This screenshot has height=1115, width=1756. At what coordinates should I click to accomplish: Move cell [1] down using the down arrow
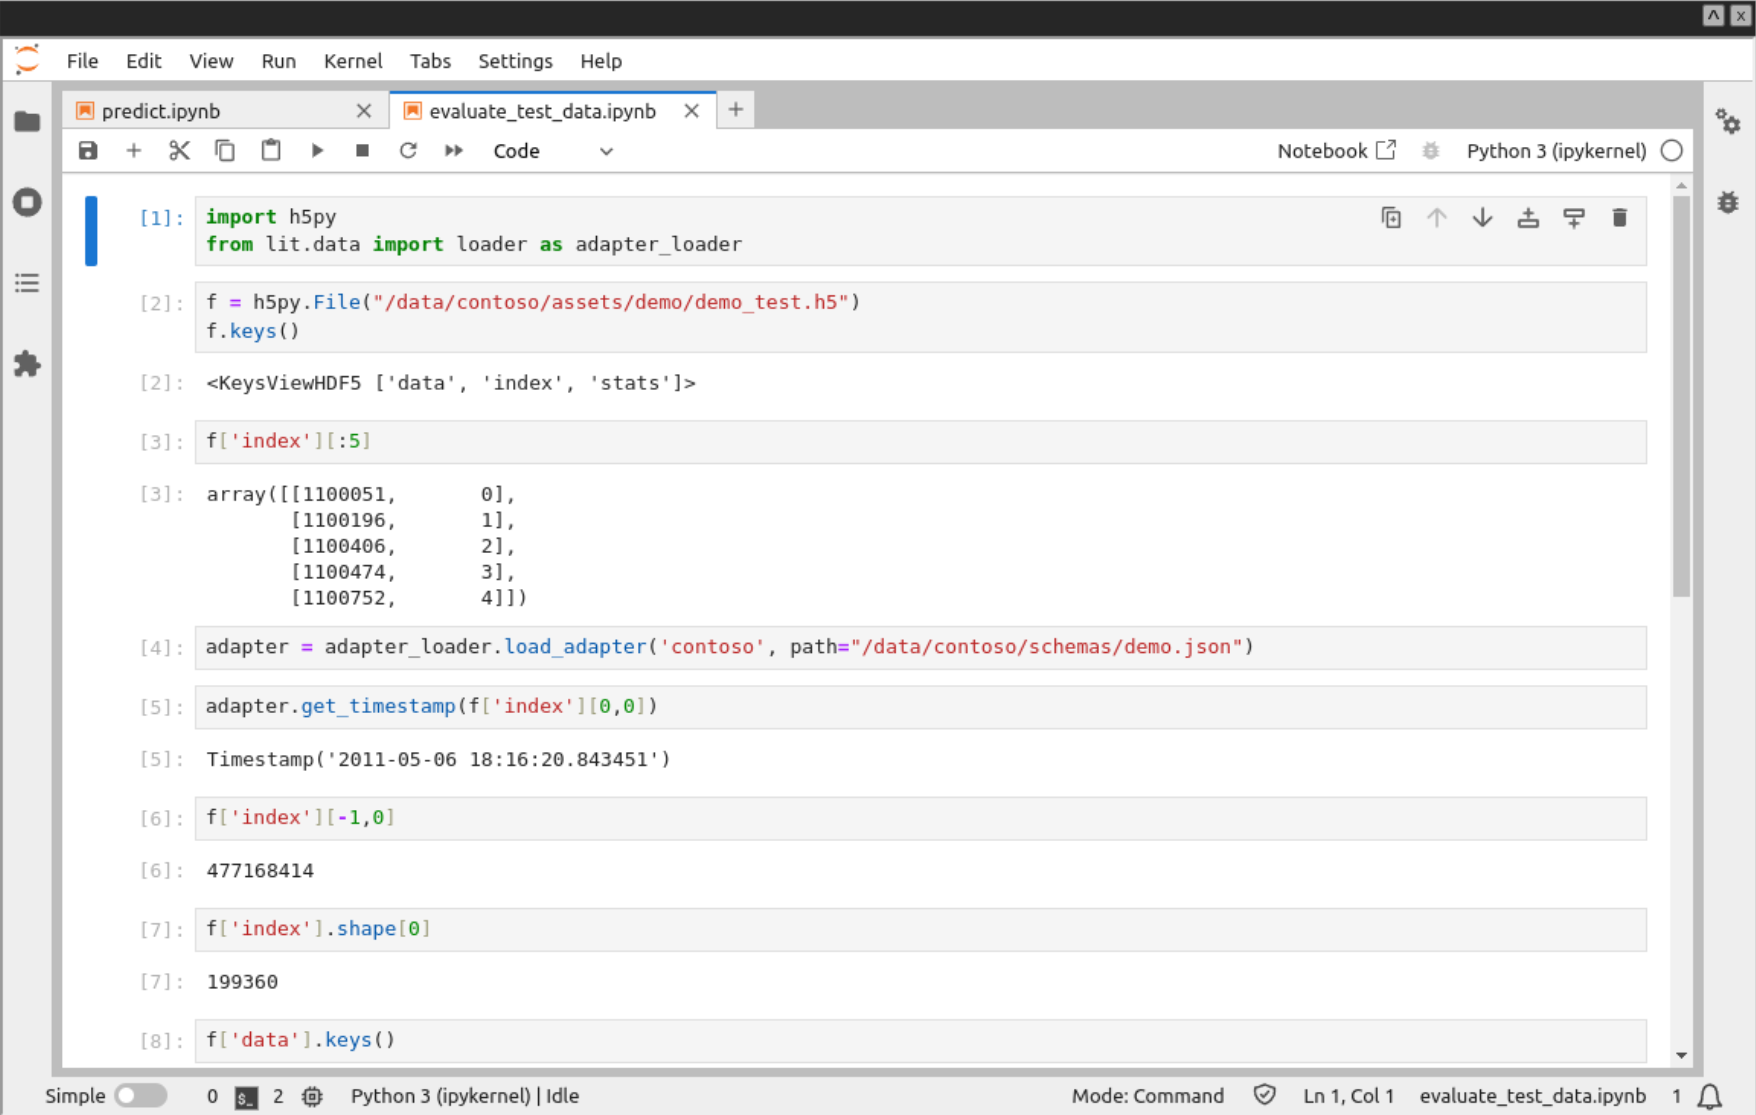click(1482, 217)
